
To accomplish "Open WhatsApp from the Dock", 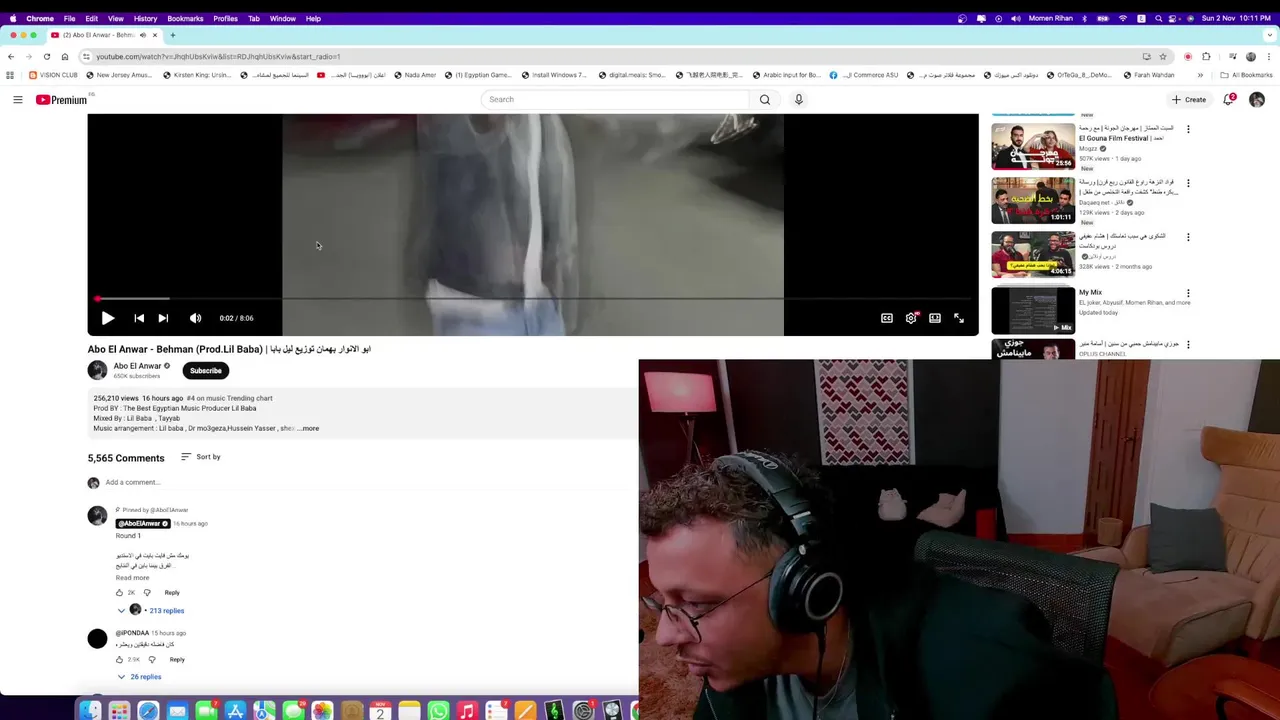I will coord(438,711).
